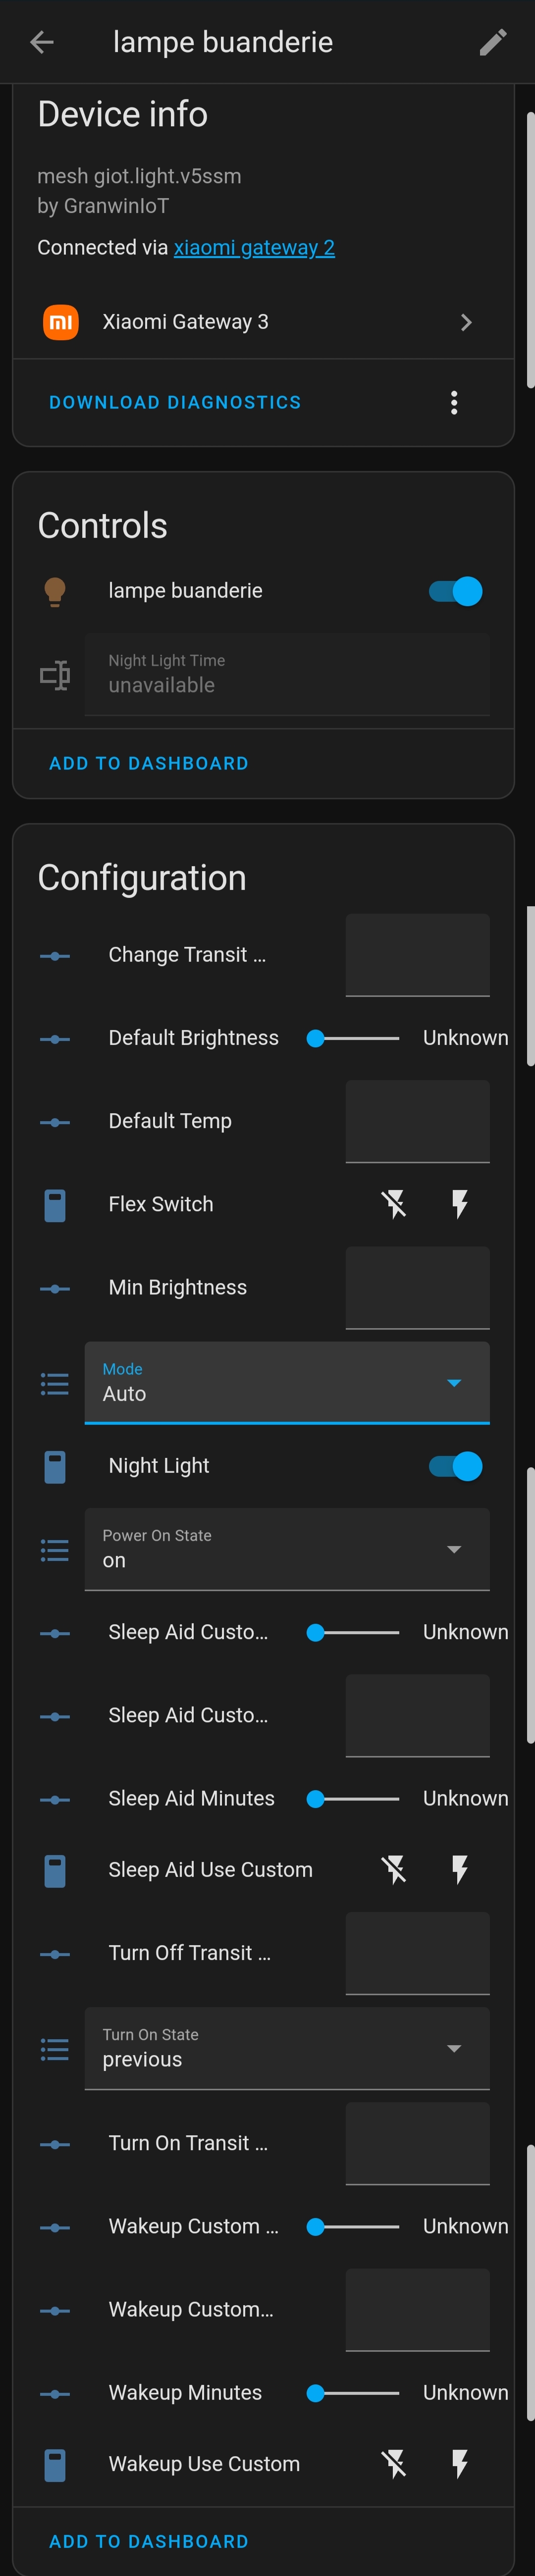Open the Mode dropdown showing Auto
Image resolution: width=535 pixels, height=2576 pixels.
point(287,1383)
